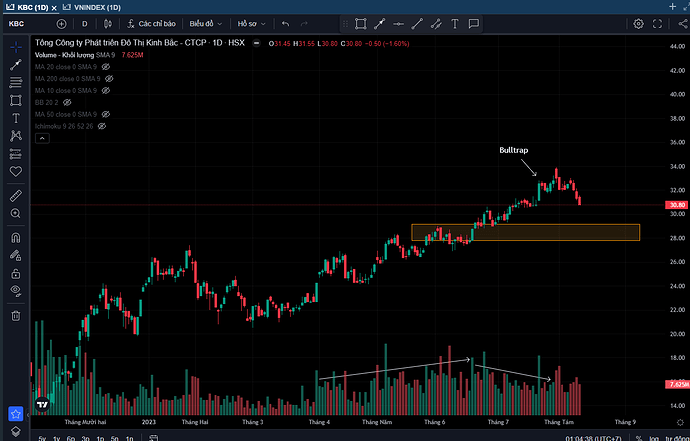The image size is (690, 441).
Task: Select the Bulltrap text annotation
Action: 514,150
